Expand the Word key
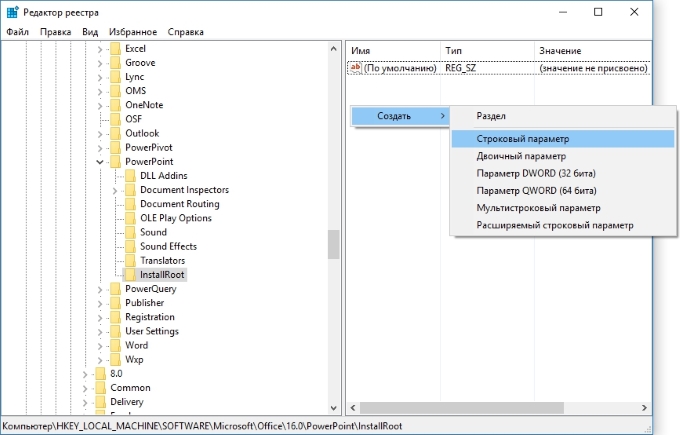The image size is (680, 435). 100,346
